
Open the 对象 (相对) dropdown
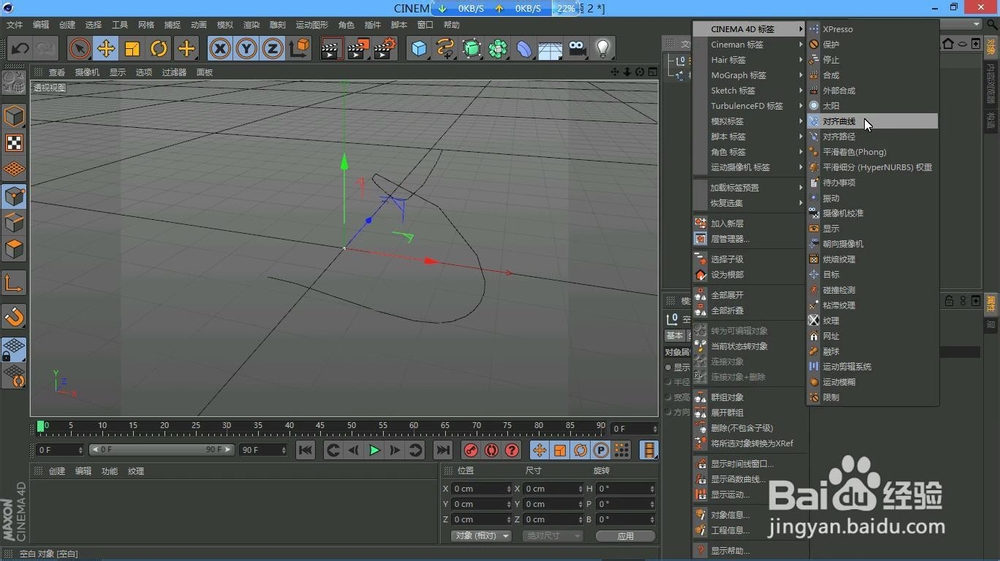pyautogui.click(x=481, y=536)
